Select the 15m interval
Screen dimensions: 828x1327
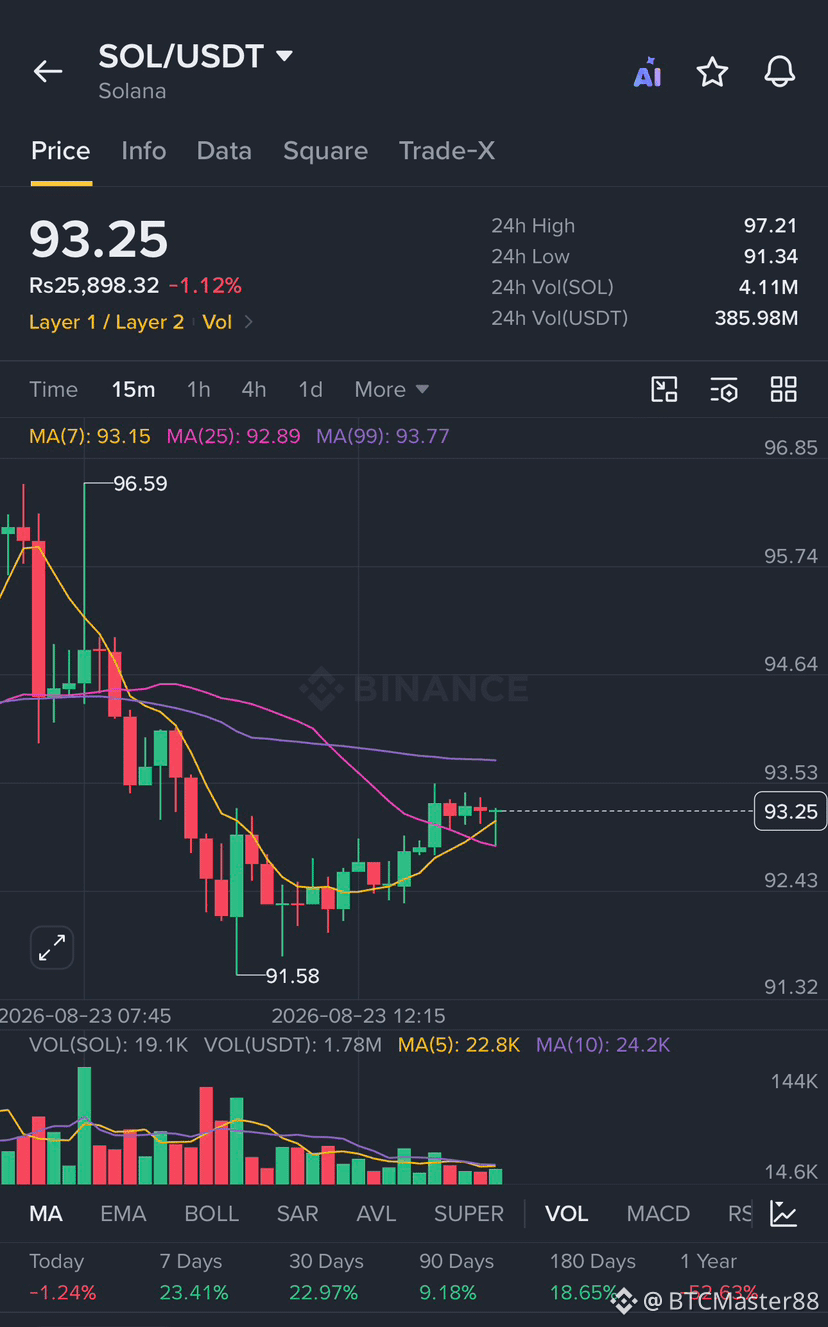click(133, 389)
